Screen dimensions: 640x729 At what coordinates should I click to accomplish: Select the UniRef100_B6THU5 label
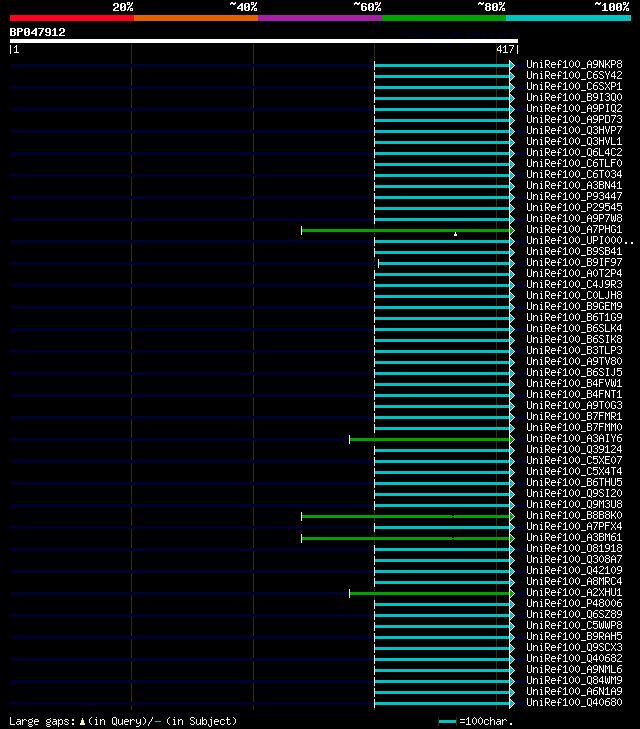click(x=574, y=482)
